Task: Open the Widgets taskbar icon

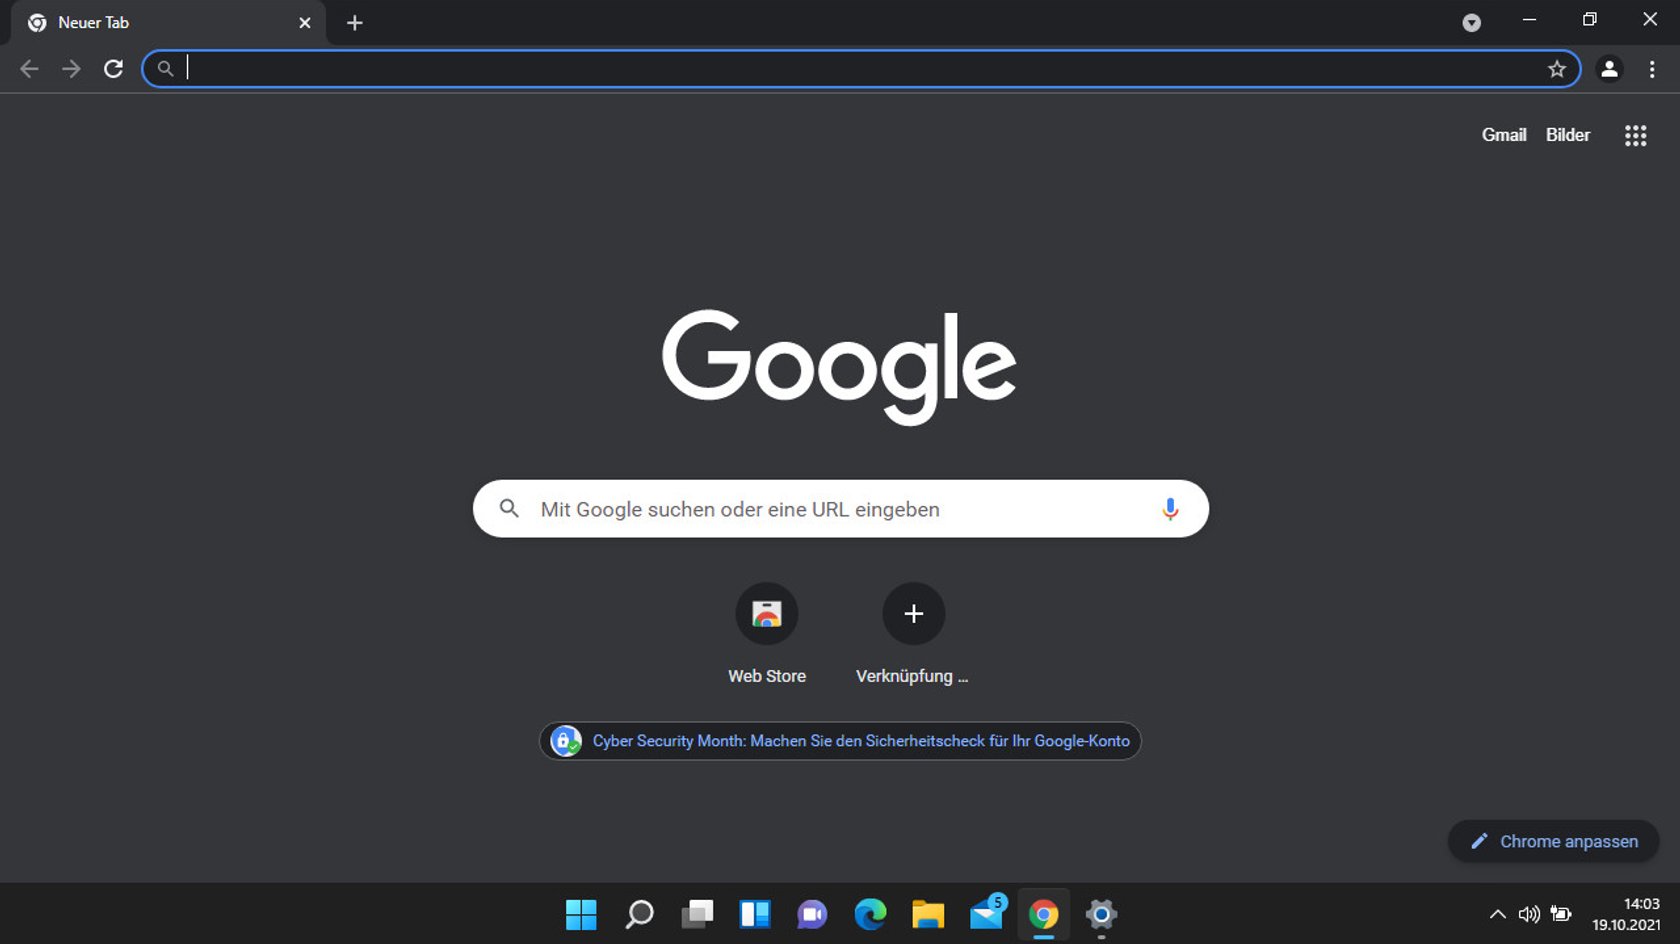Action: click(x=755, y=914)
